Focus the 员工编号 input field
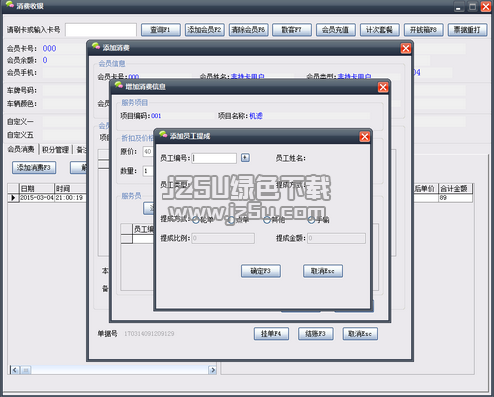This screenshot has height=397, width=494. [214, 158]
